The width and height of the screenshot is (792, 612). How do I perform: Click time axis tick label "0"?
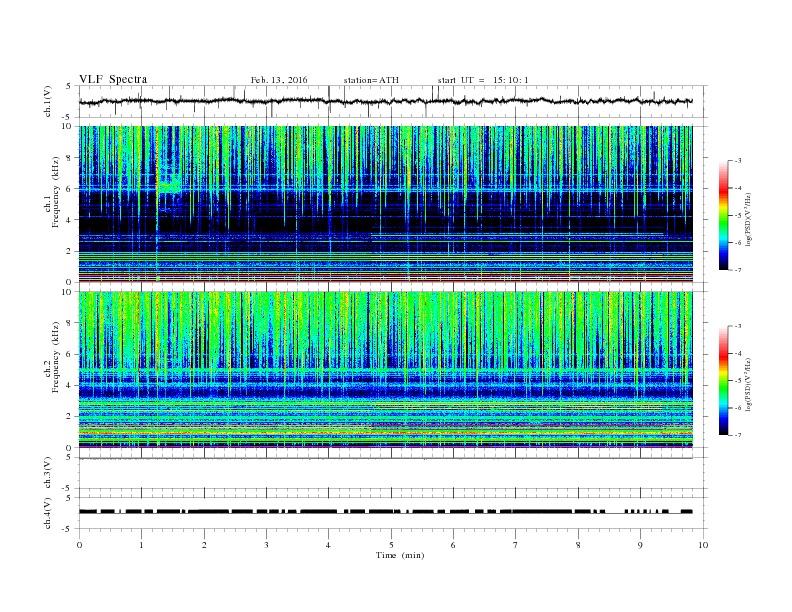click(79, 545)
